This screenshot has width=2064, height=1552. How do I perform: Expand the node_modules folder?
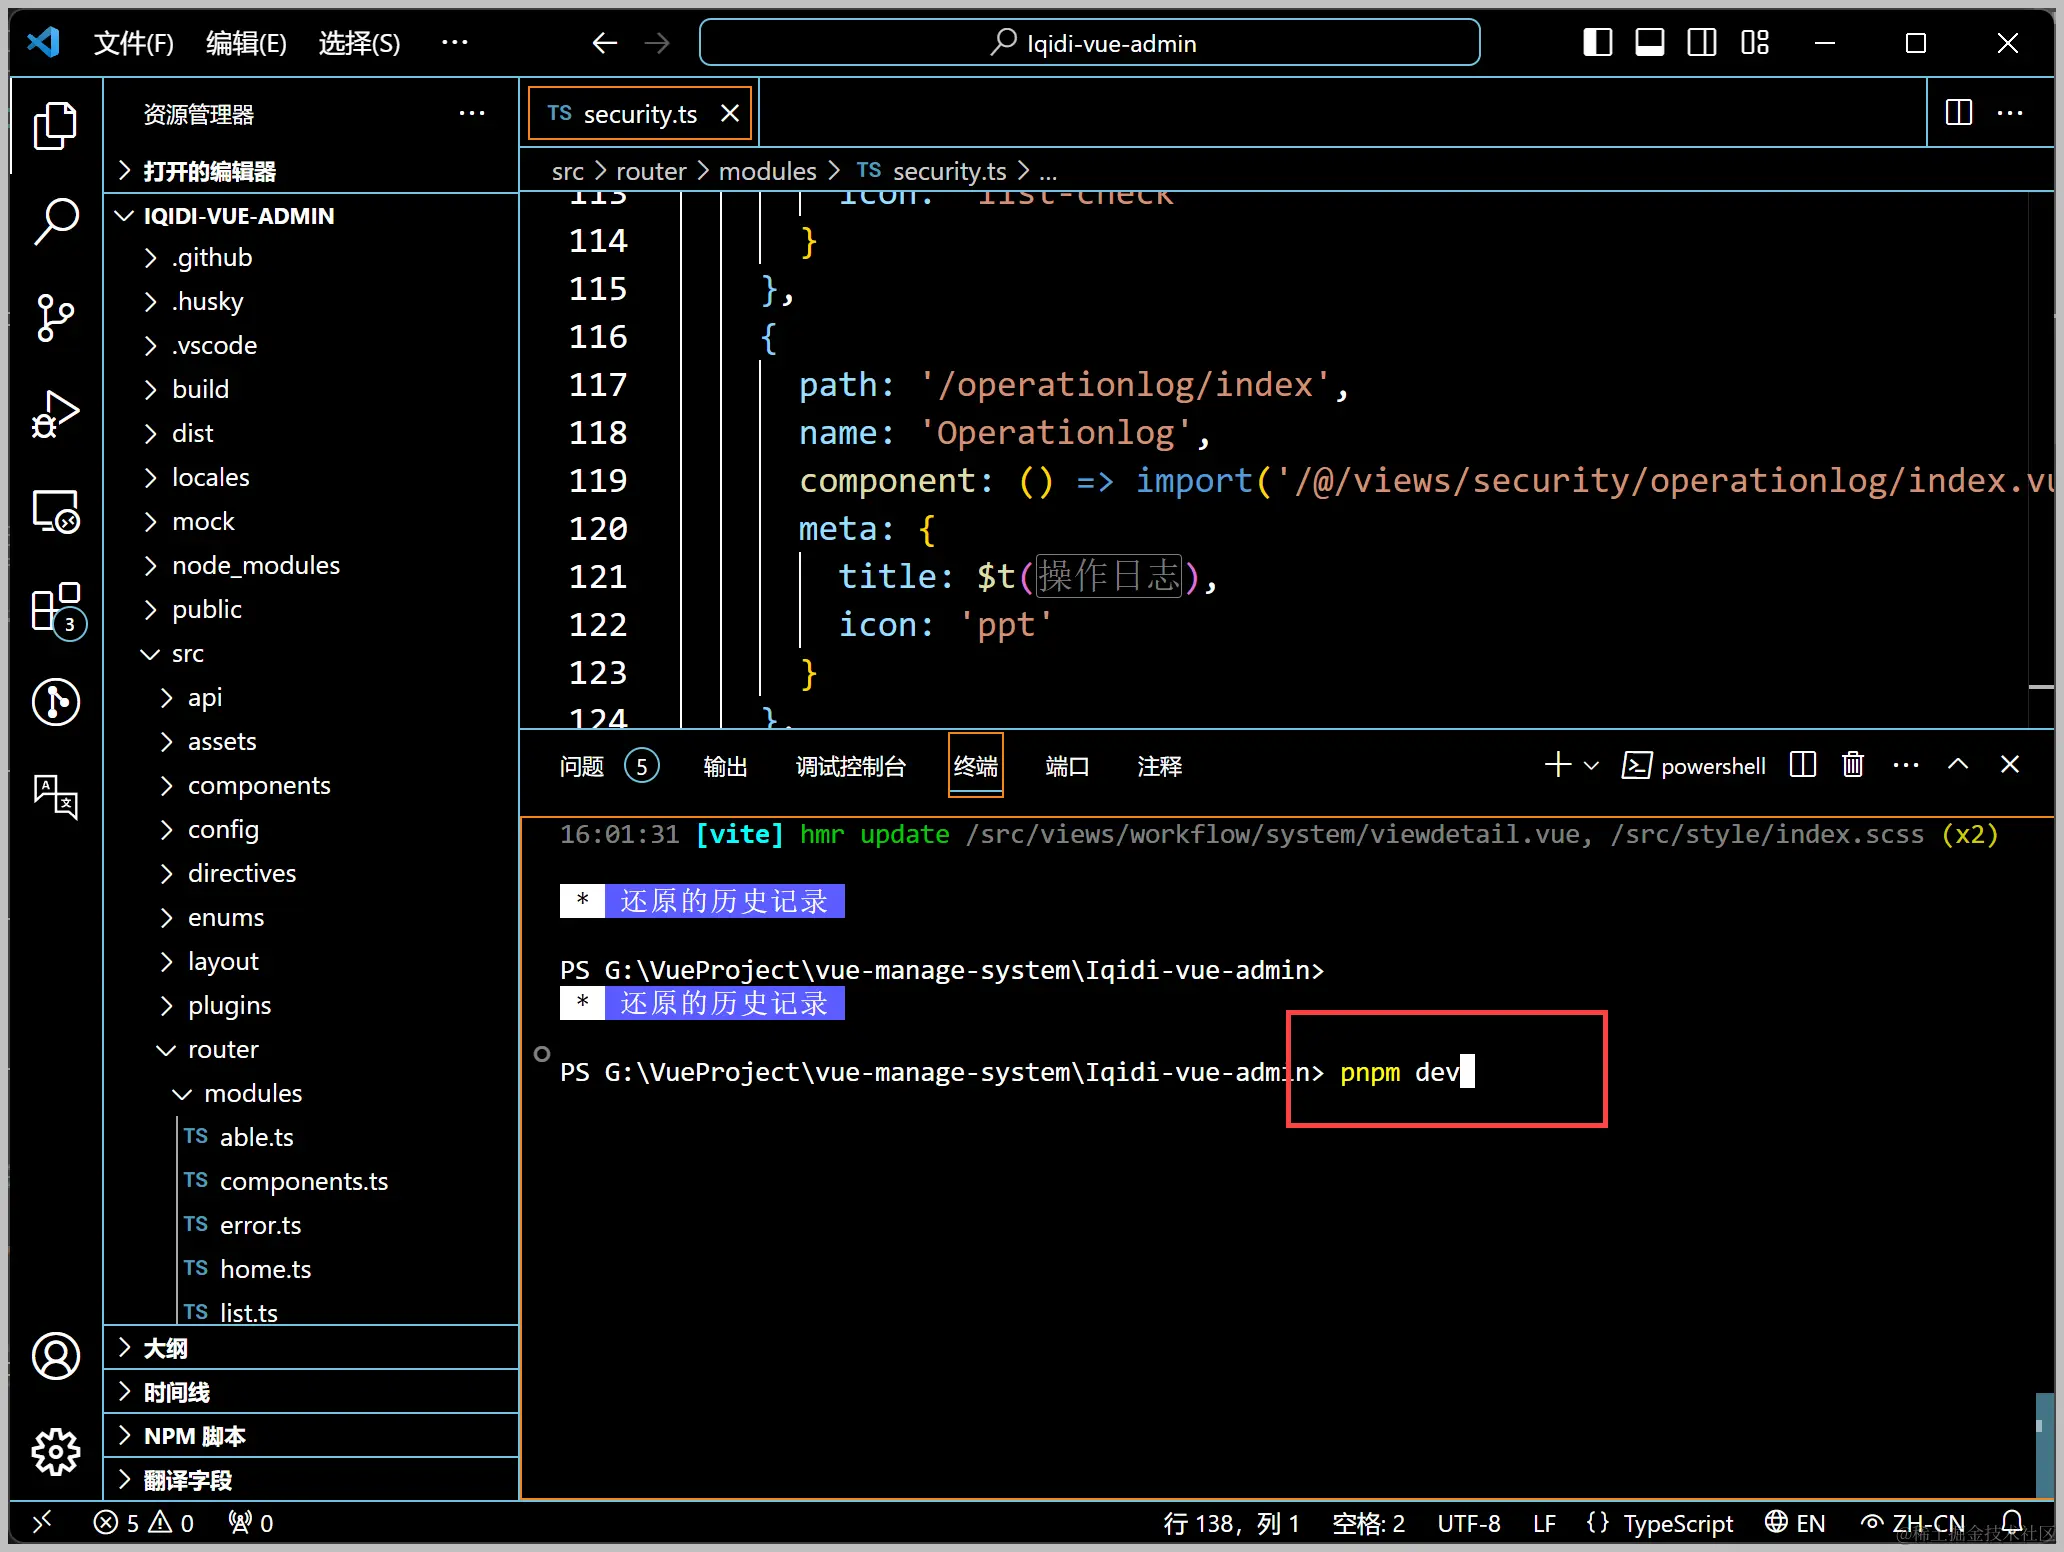pyautogui.click(x=255, y=565)
